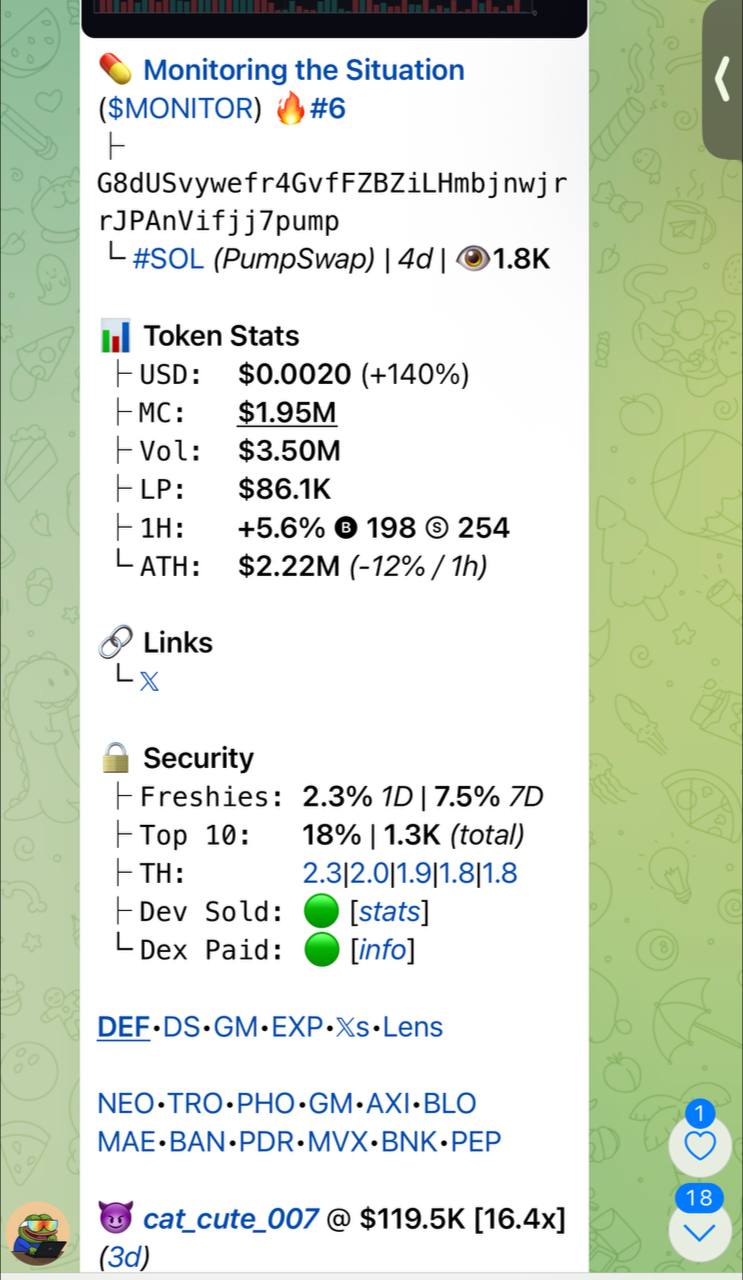The image size is (743, 1280).
Task: Open the X link under Links
Action: tap(149, 682)
